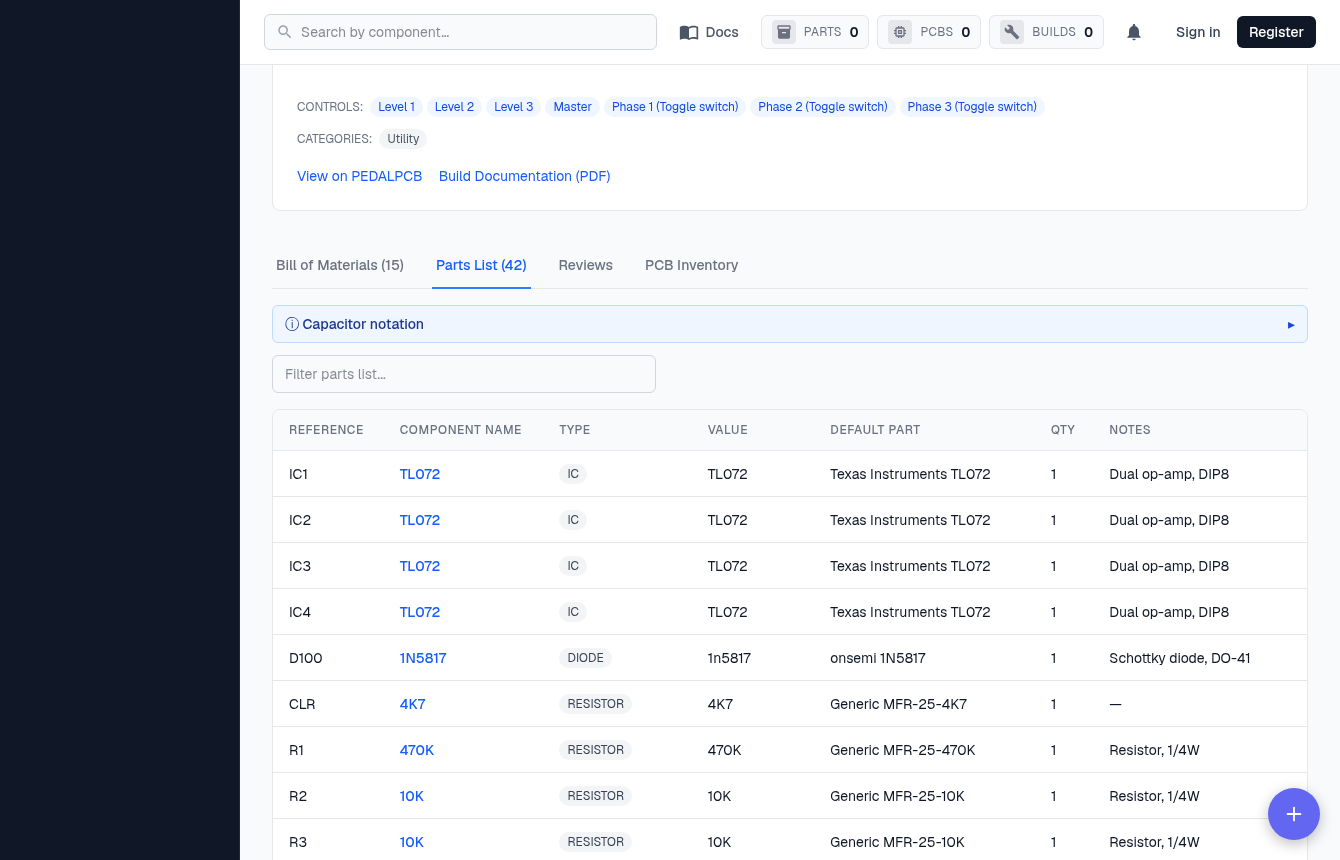Screen dimensions: 1340x860
Task: Expand the Capacitor notation arrow
Action: (x=1291, y=325)
